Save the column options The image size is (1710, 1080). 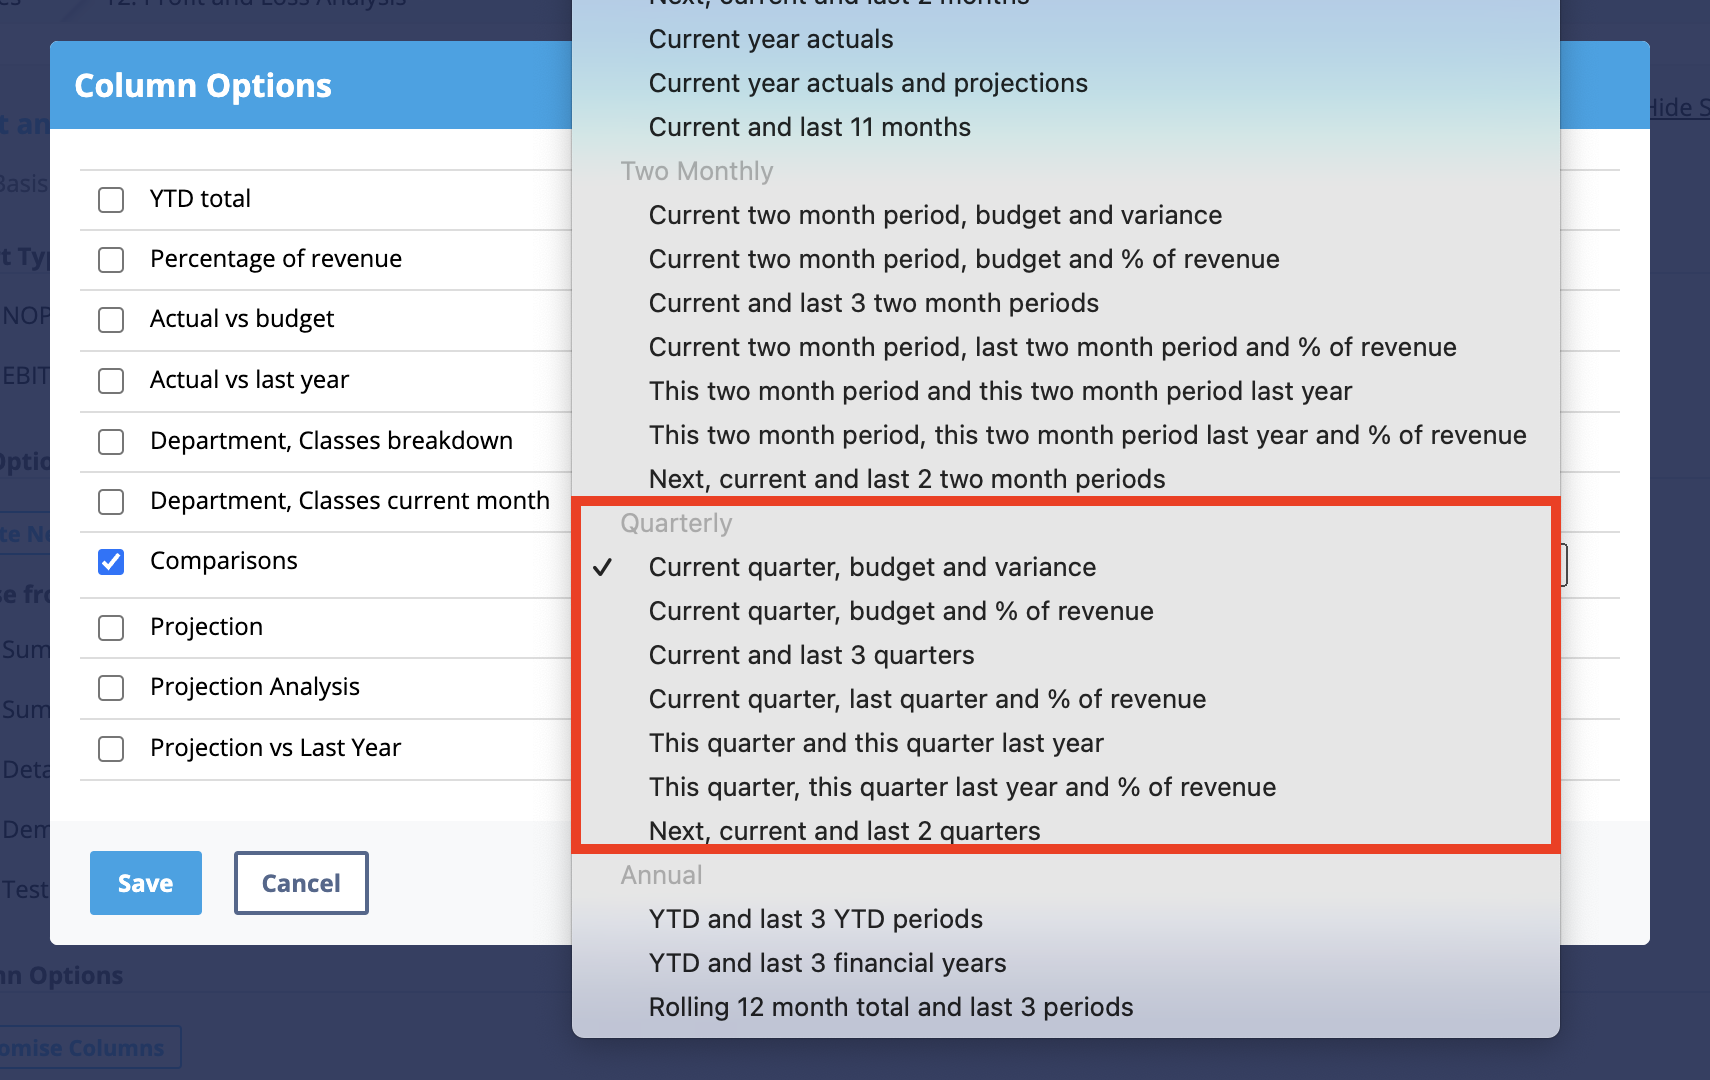tap(145, 882)
